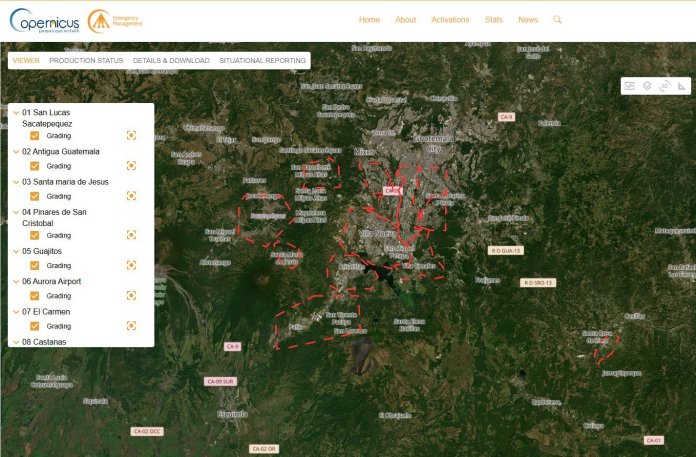The height and width of the screenshot is (457, 696).
Task: Uncheck Grading for 05 Guajitos
Action: tap(35, 265)
